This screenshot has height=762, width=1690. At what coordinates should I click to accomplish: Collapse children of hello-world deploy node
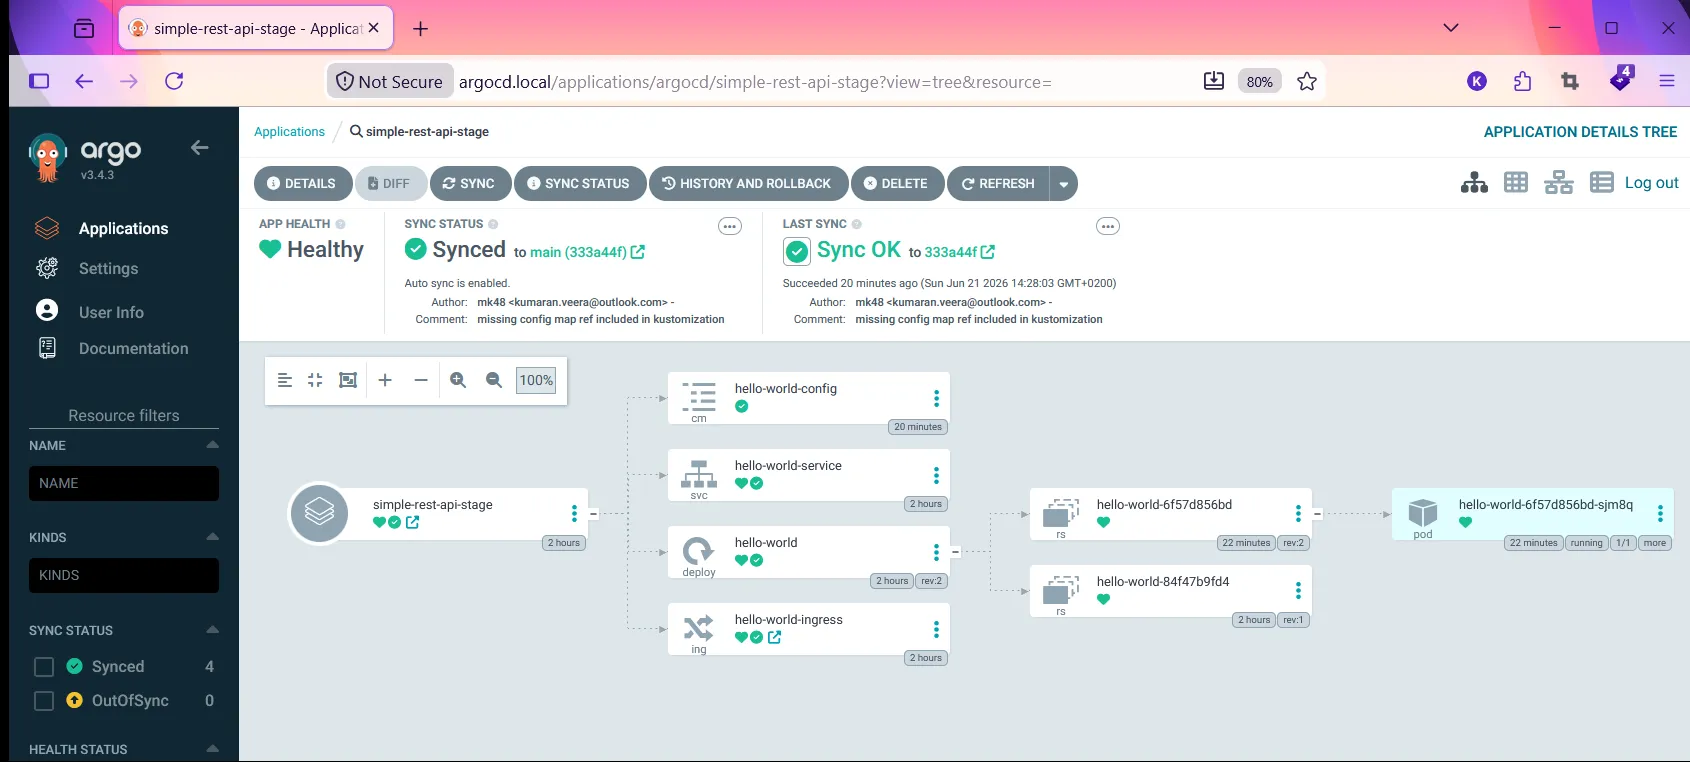click(955, 552)
